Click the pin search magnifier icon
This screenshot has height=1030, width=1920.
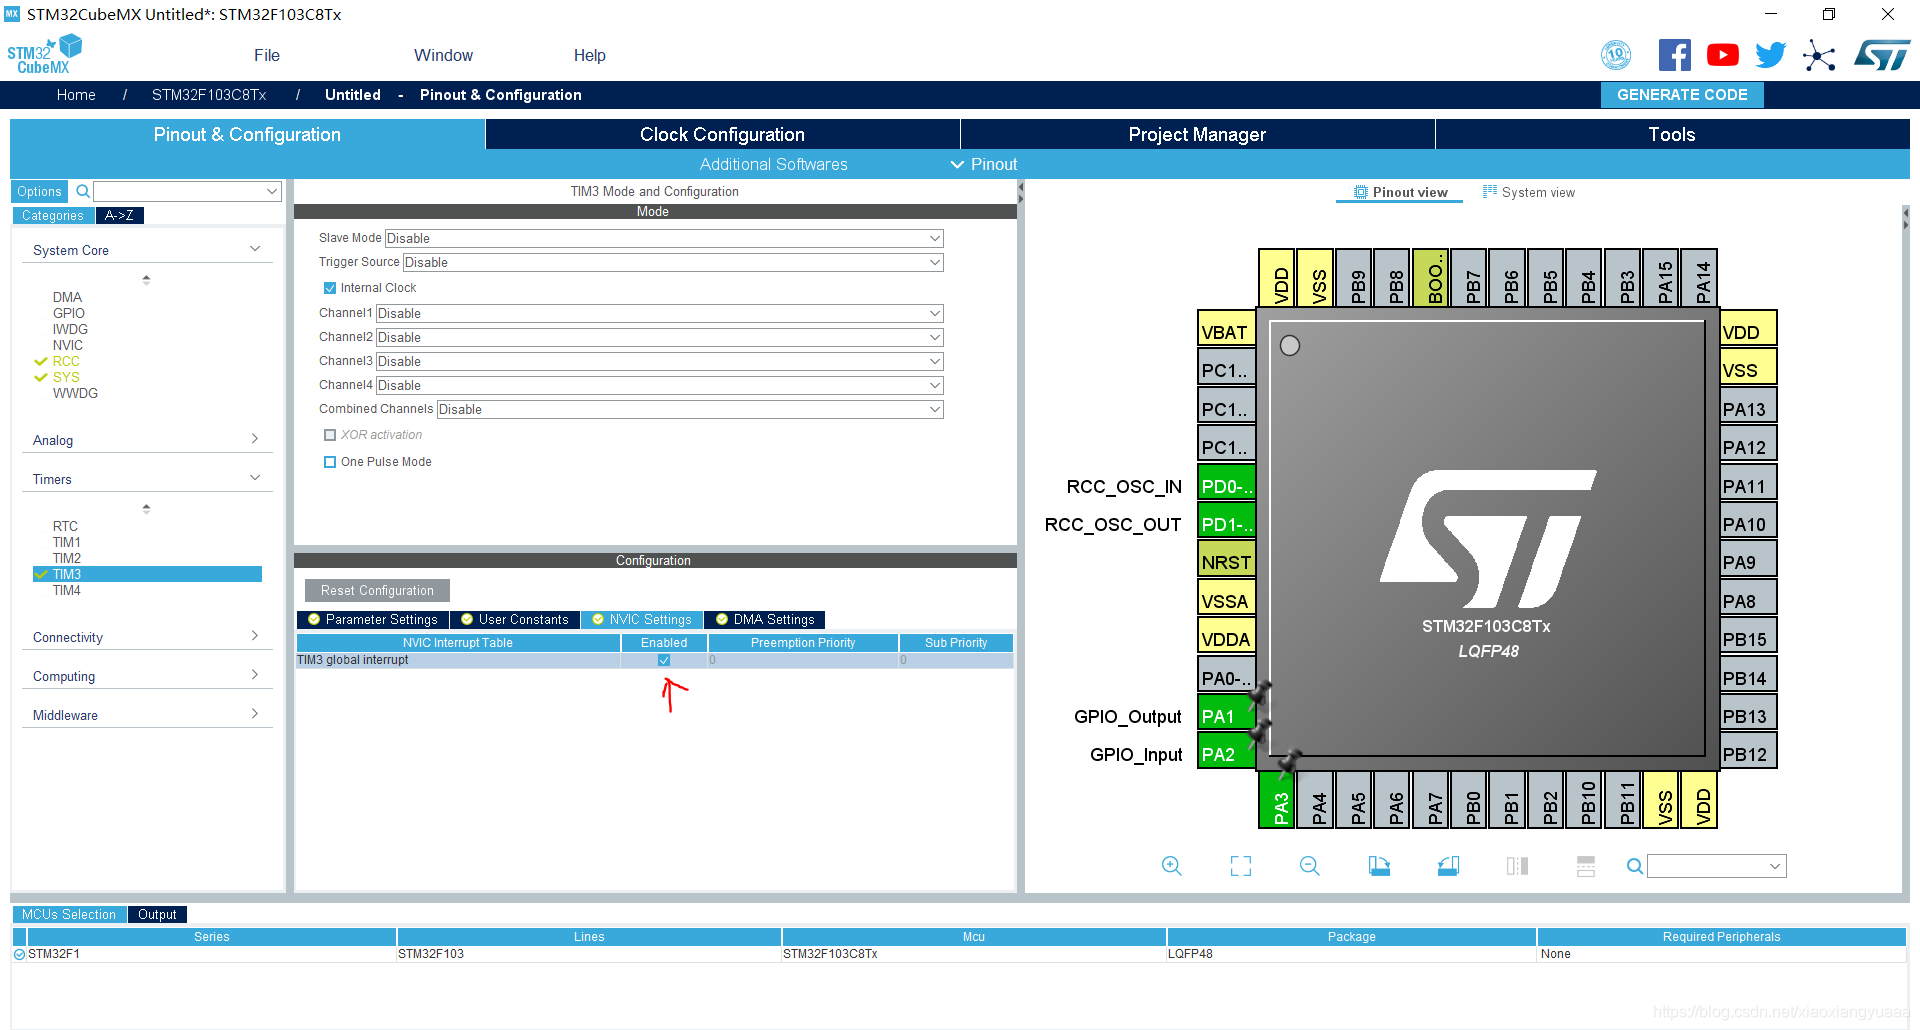pyautogui.click(x=1634, y=866)
